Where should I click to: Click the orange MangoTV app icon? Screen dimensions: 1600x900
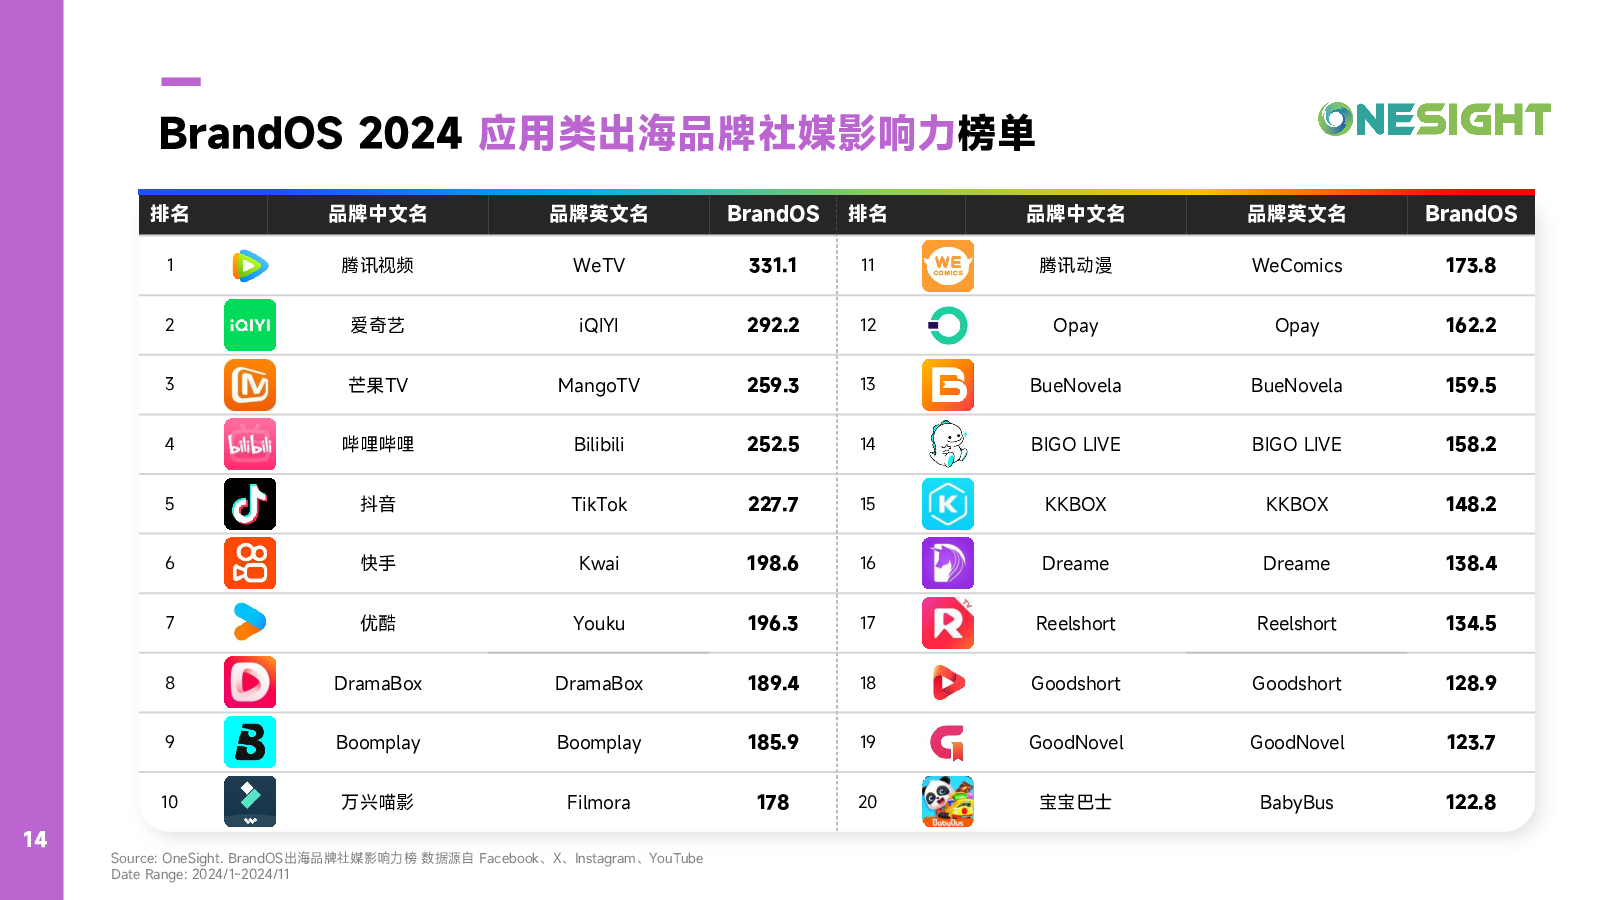pyautogui.click(x=250, y=385)
